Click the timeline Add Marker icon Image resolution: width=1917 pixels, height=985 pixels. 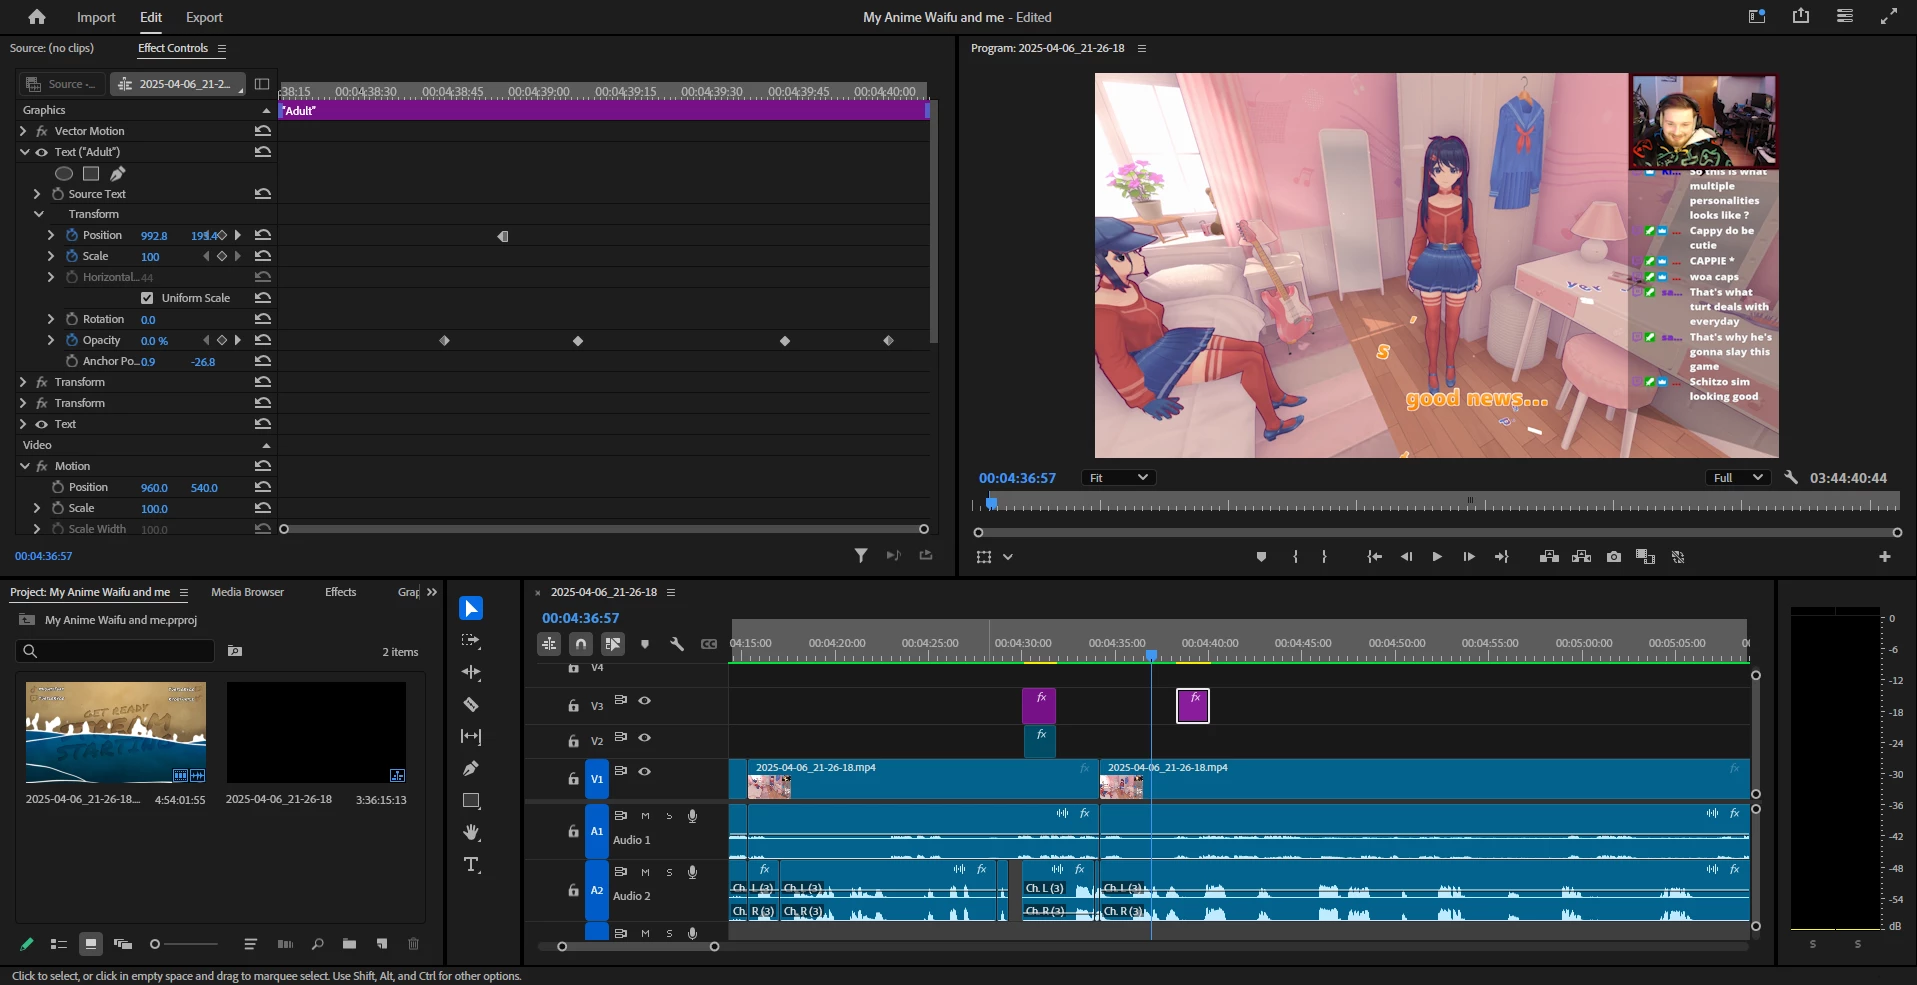tap(645, 644)
